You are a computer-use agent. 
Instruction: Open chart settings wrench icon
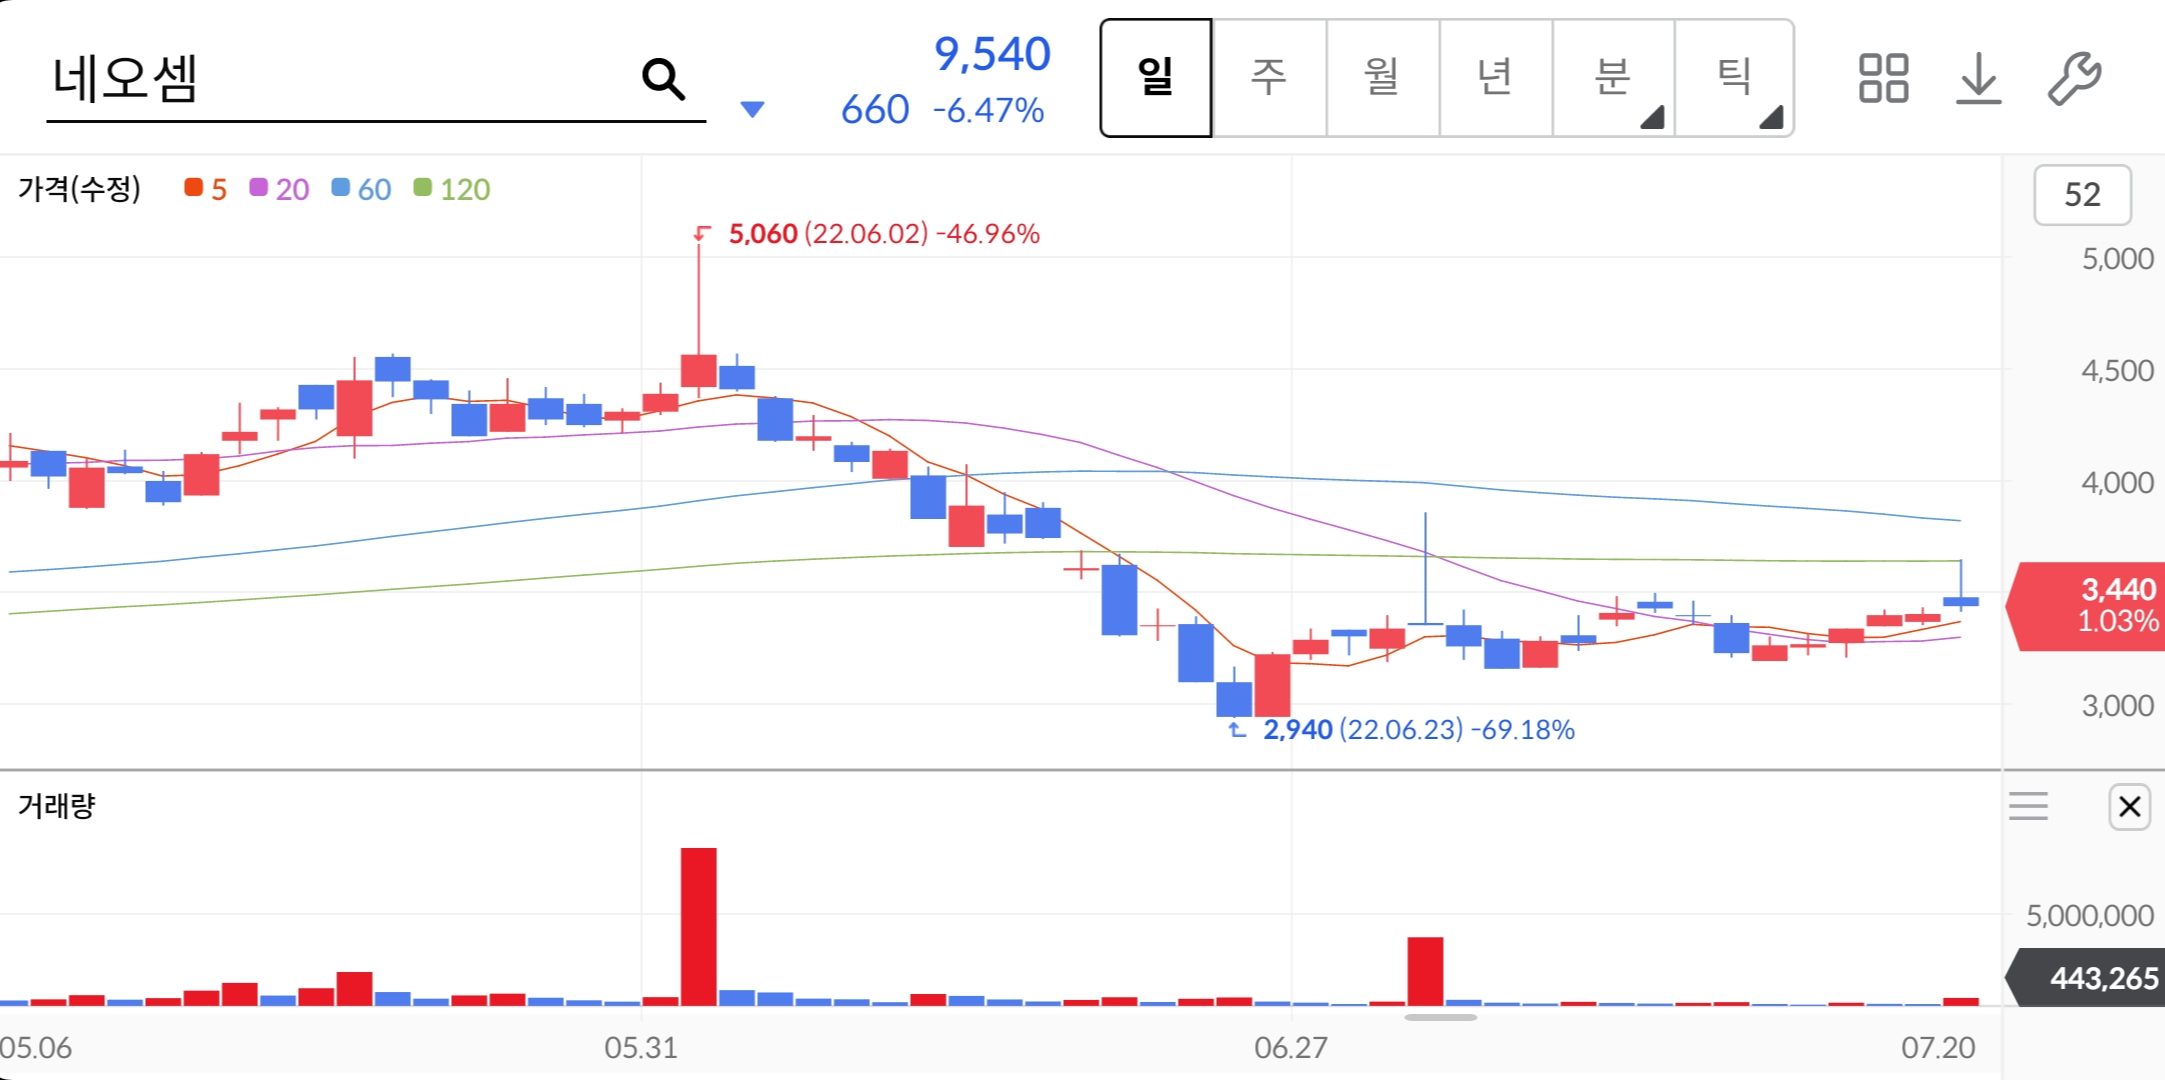2074,78
